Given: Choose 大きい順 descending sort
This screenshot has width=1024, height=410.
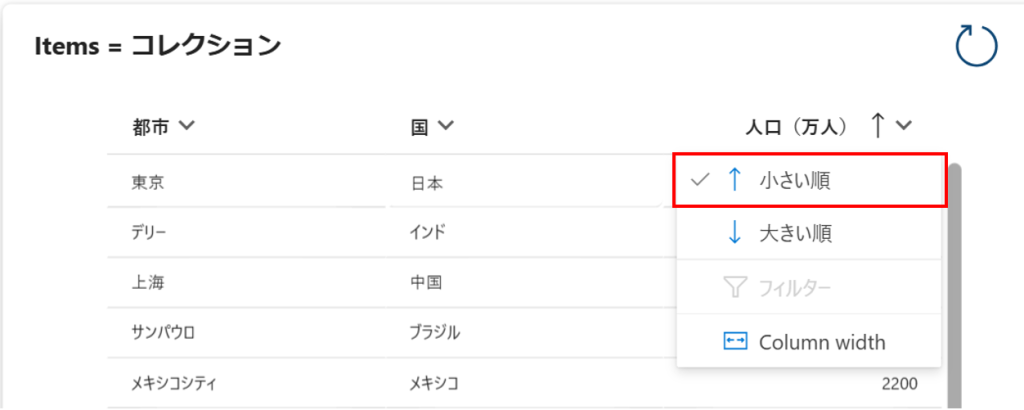Looking at the screenshot, I should (795, 233).
